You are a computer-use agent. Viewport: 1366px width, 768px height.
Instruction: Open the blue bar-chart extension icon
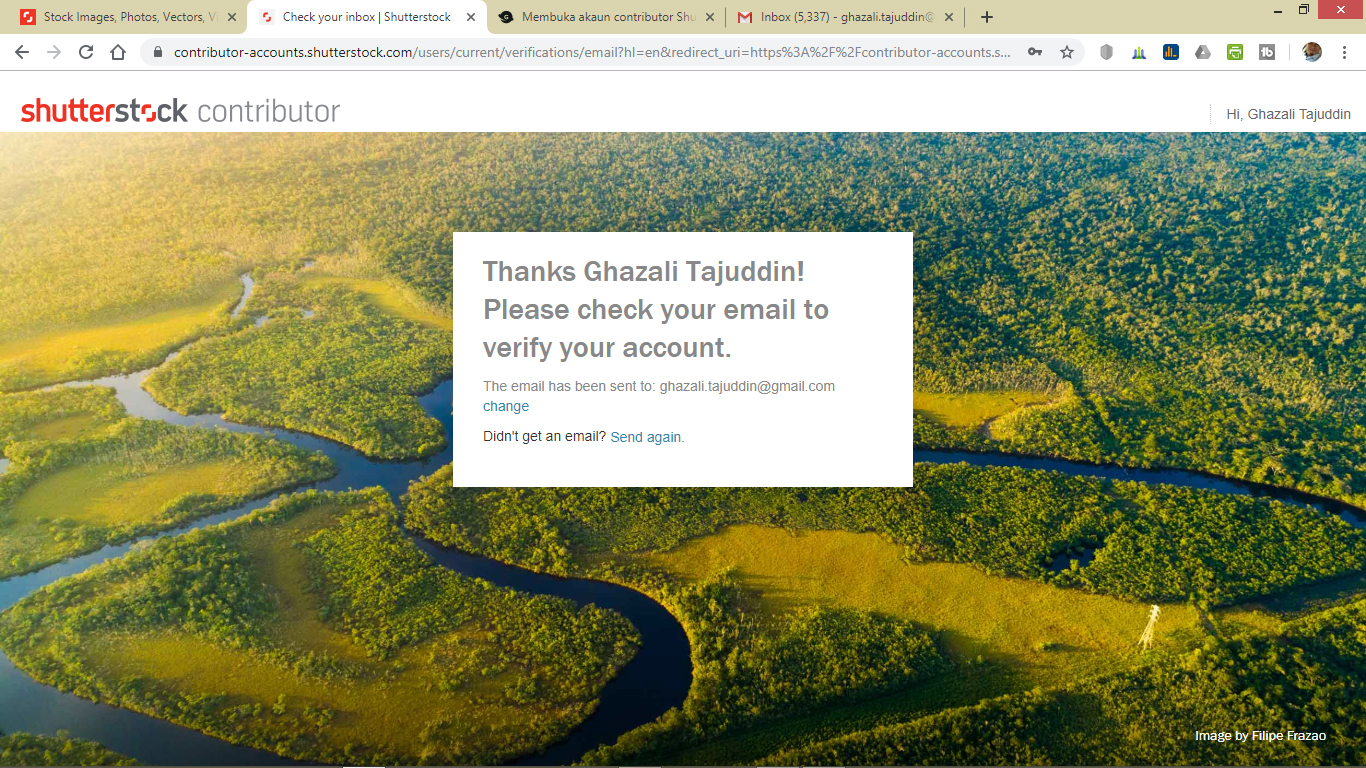tap(1171, 52)
